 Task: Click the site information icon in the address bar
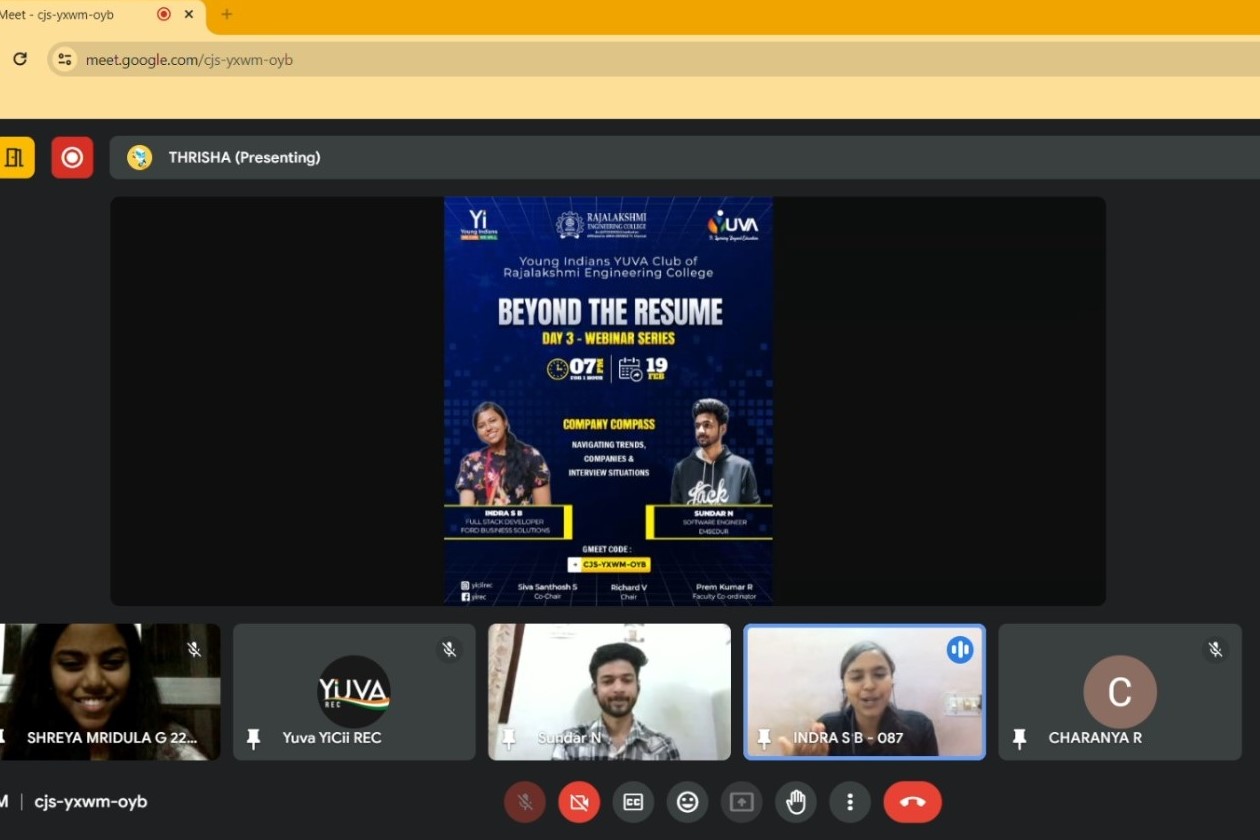click(x=65, y=59)
